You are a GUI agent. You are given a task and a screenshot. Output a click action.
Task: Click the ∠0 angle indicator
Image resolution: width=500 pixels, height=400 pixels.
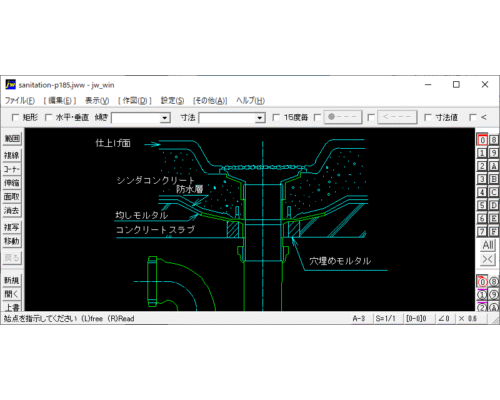[444, 318]
